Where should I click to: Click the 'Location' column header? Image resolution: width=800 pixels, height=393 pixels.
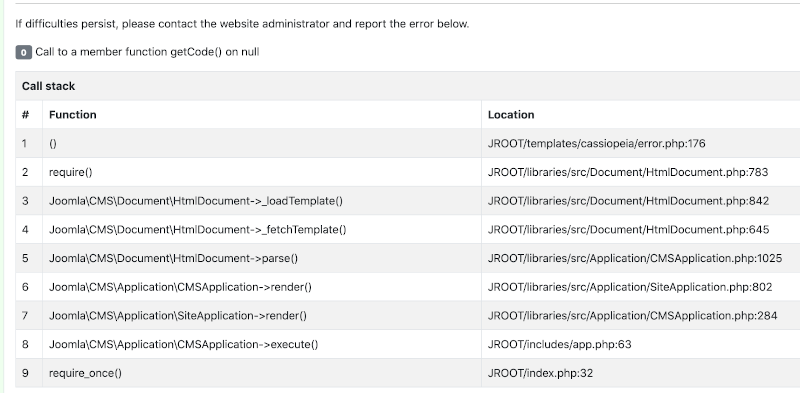click(511, 115)
